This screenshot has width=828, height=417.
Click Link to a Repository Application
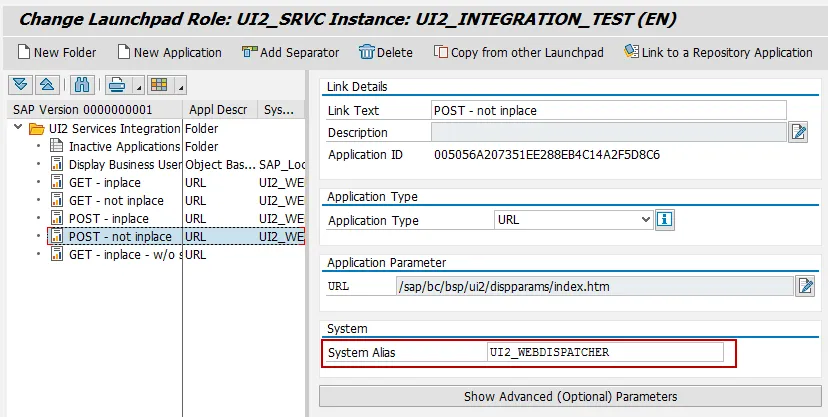point(718,52)
